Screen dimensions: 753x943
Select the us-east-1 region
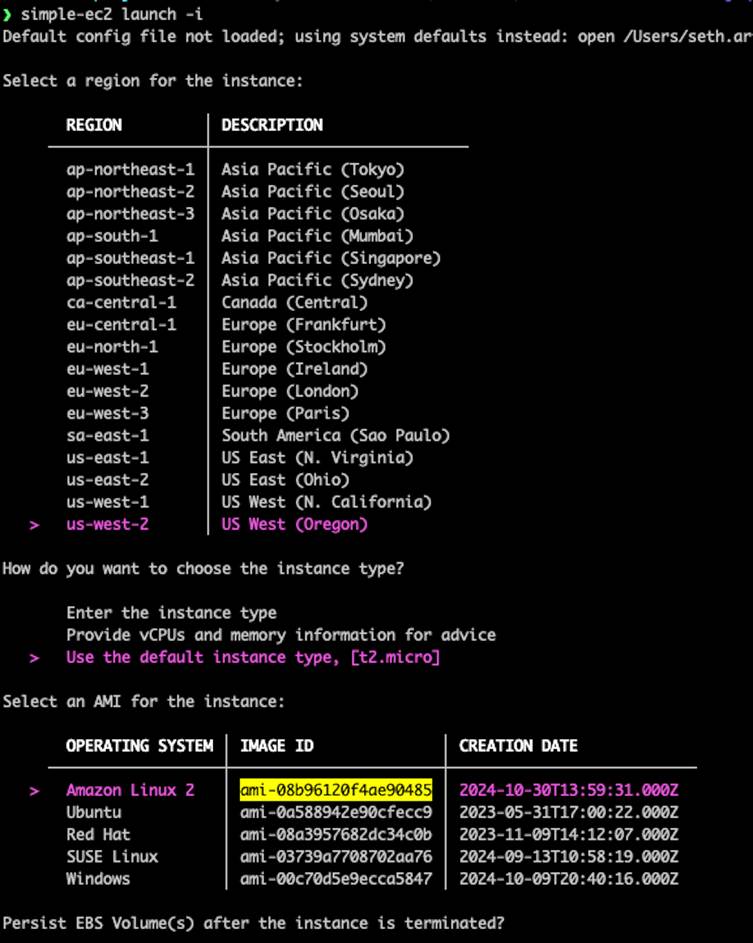click(x=108, y=458)
